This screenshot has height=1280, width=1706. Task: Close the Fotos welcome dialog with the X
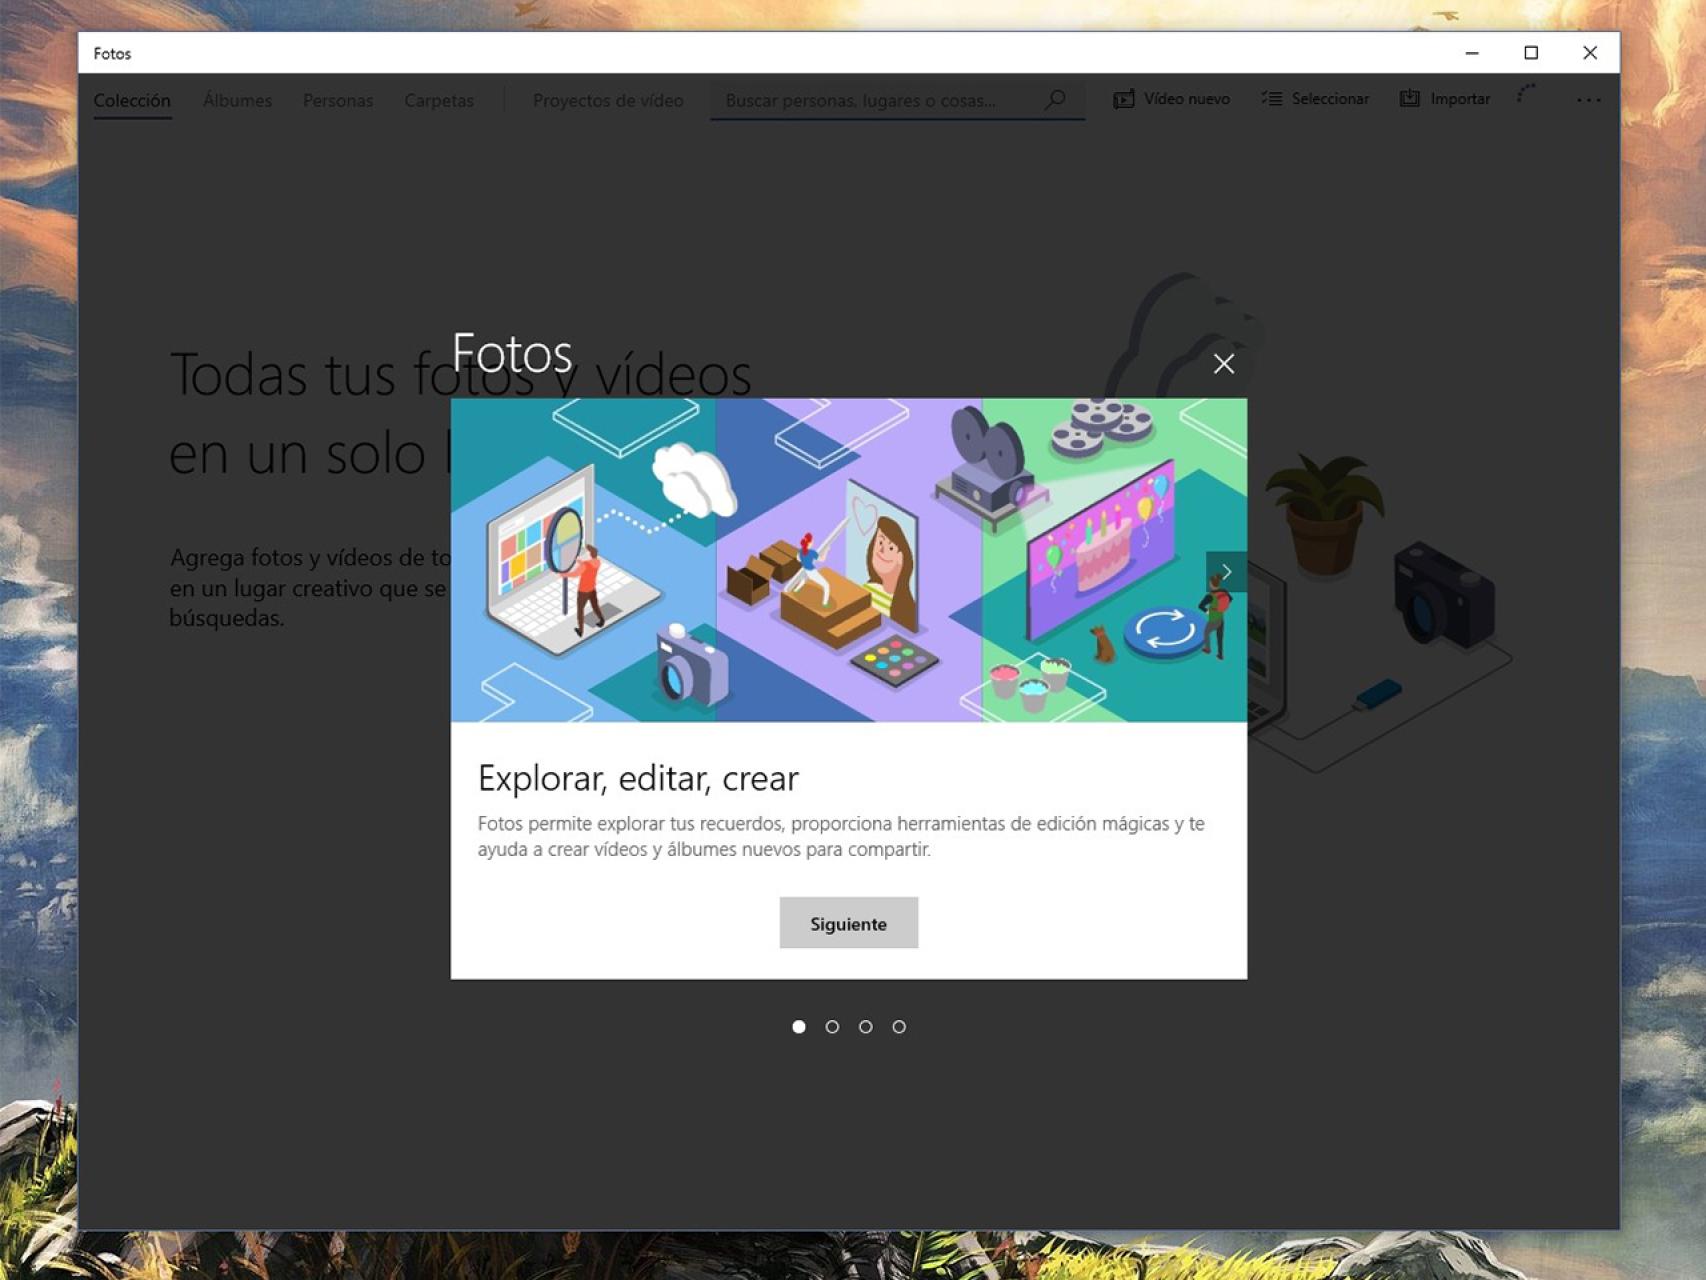coord(1224,363)
